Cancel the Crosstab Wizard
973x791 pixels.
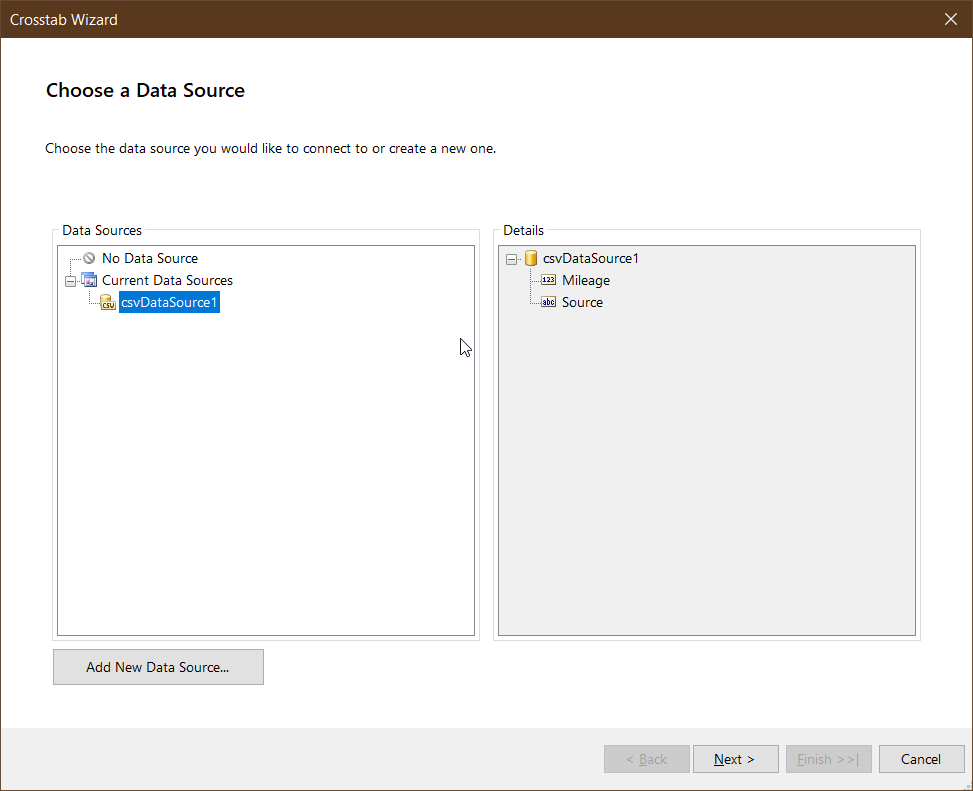click(x=921, y=759)
